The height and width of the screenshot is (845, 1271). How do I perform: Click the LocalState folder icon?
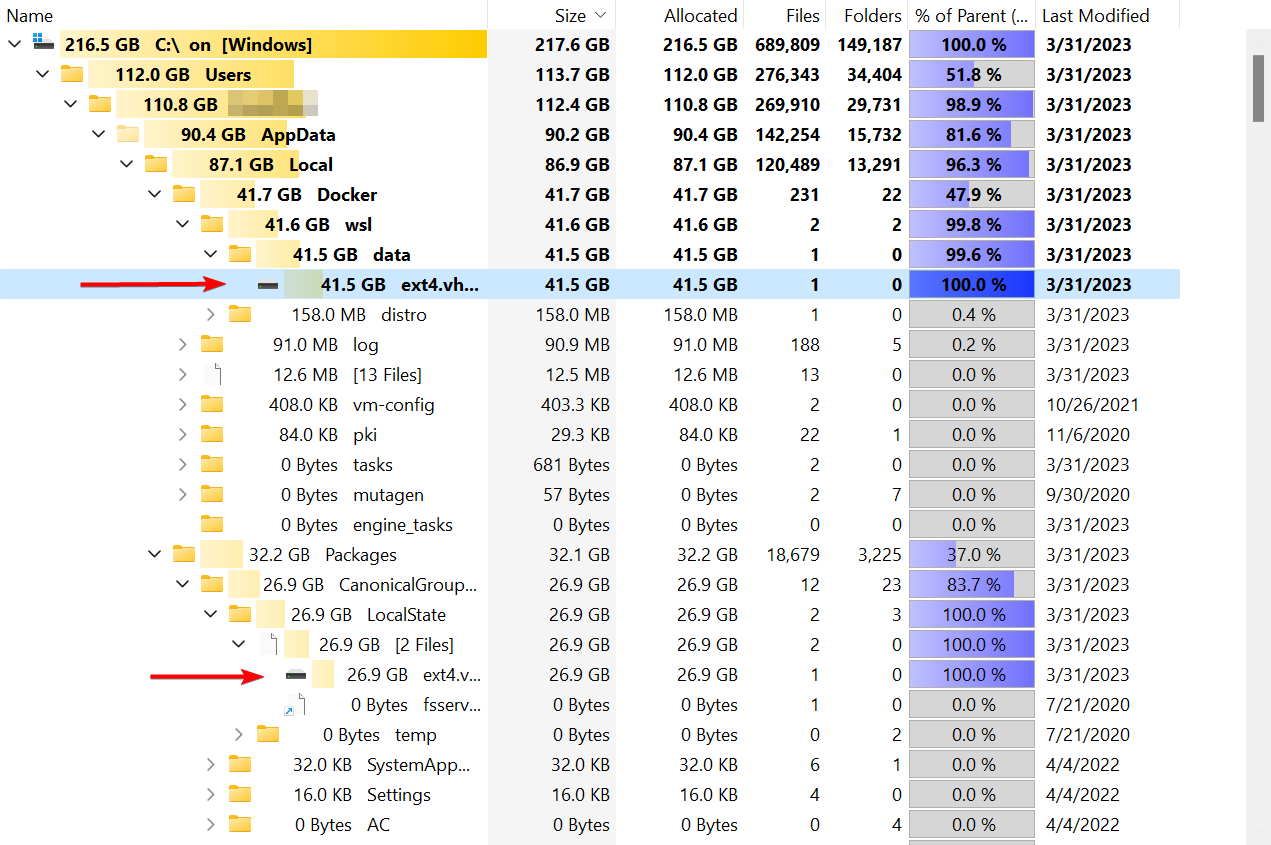pyautogui.click(x=240, y=614)
